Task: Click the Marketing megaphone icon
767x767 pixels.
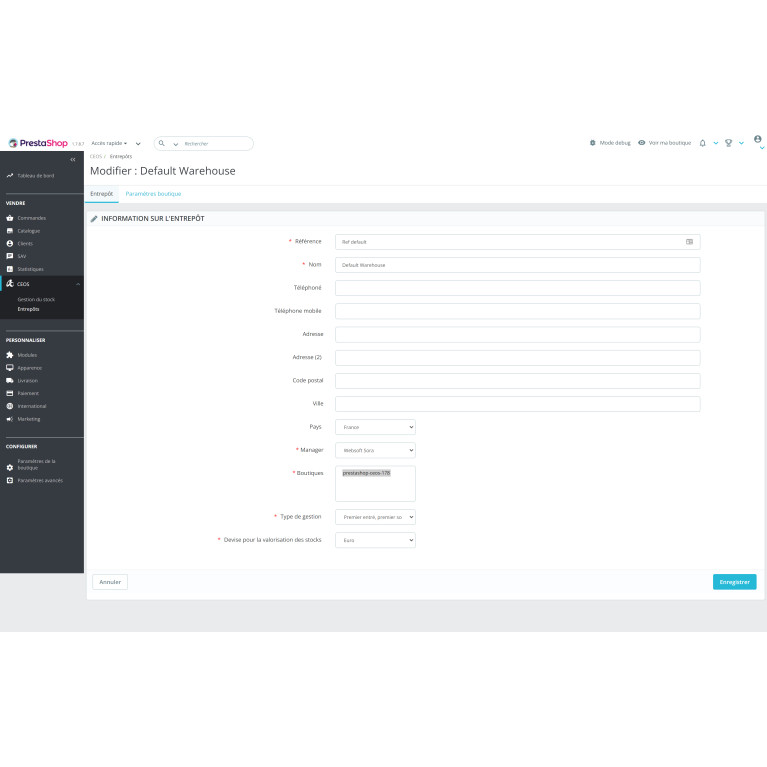Action: tap(10, 419)
